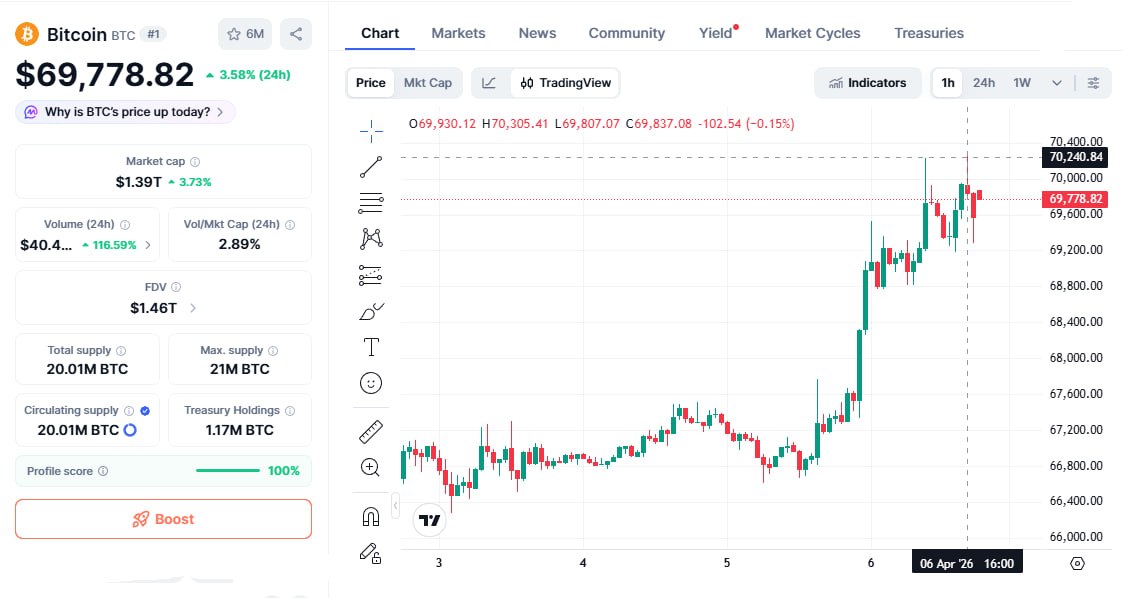1123x598 pixels.
Task: Switch to the Market Cycles tab
Action: [812, 33]
